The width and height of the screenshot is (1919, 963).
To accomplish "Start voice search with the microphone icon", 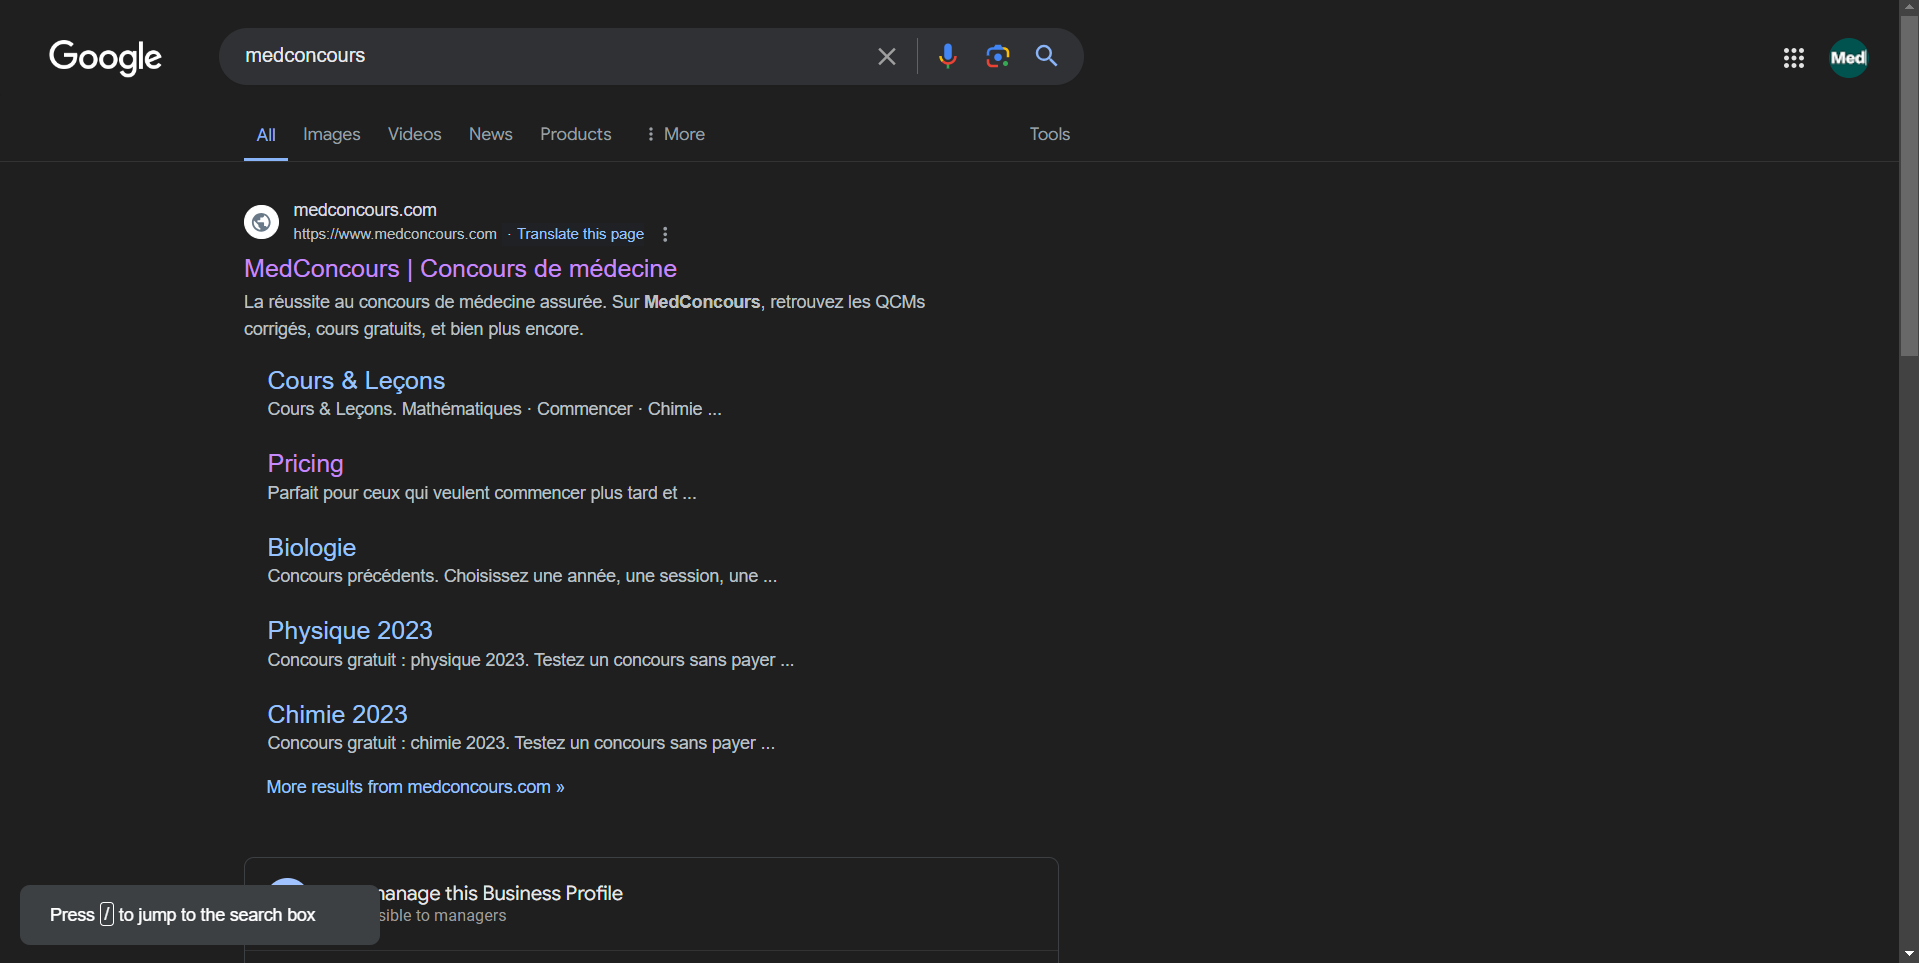I will coord(947,56).
